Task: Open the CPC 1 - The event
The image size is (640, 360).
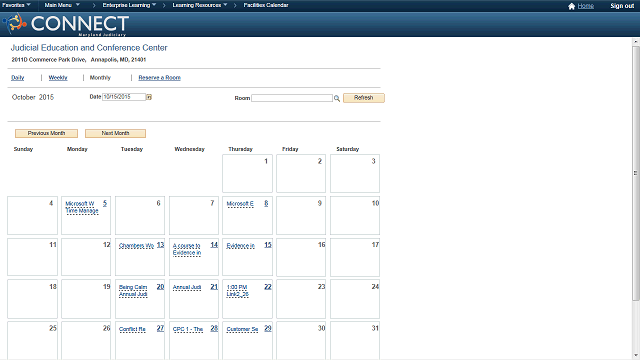Action: (x=188, y=329)
